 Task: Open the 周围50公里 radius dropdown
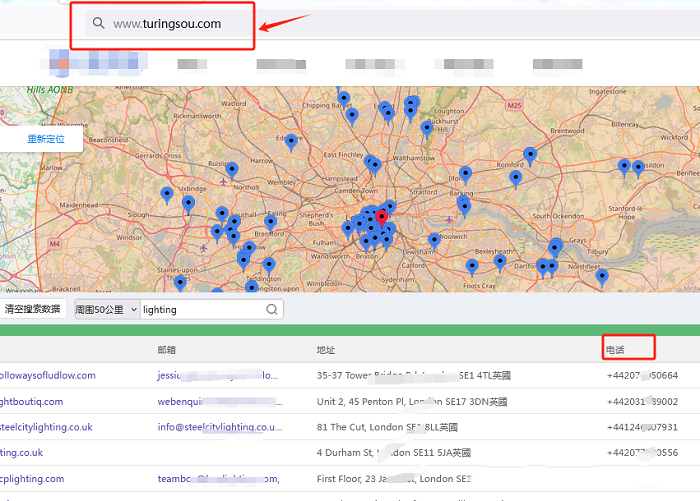point(107,310)
